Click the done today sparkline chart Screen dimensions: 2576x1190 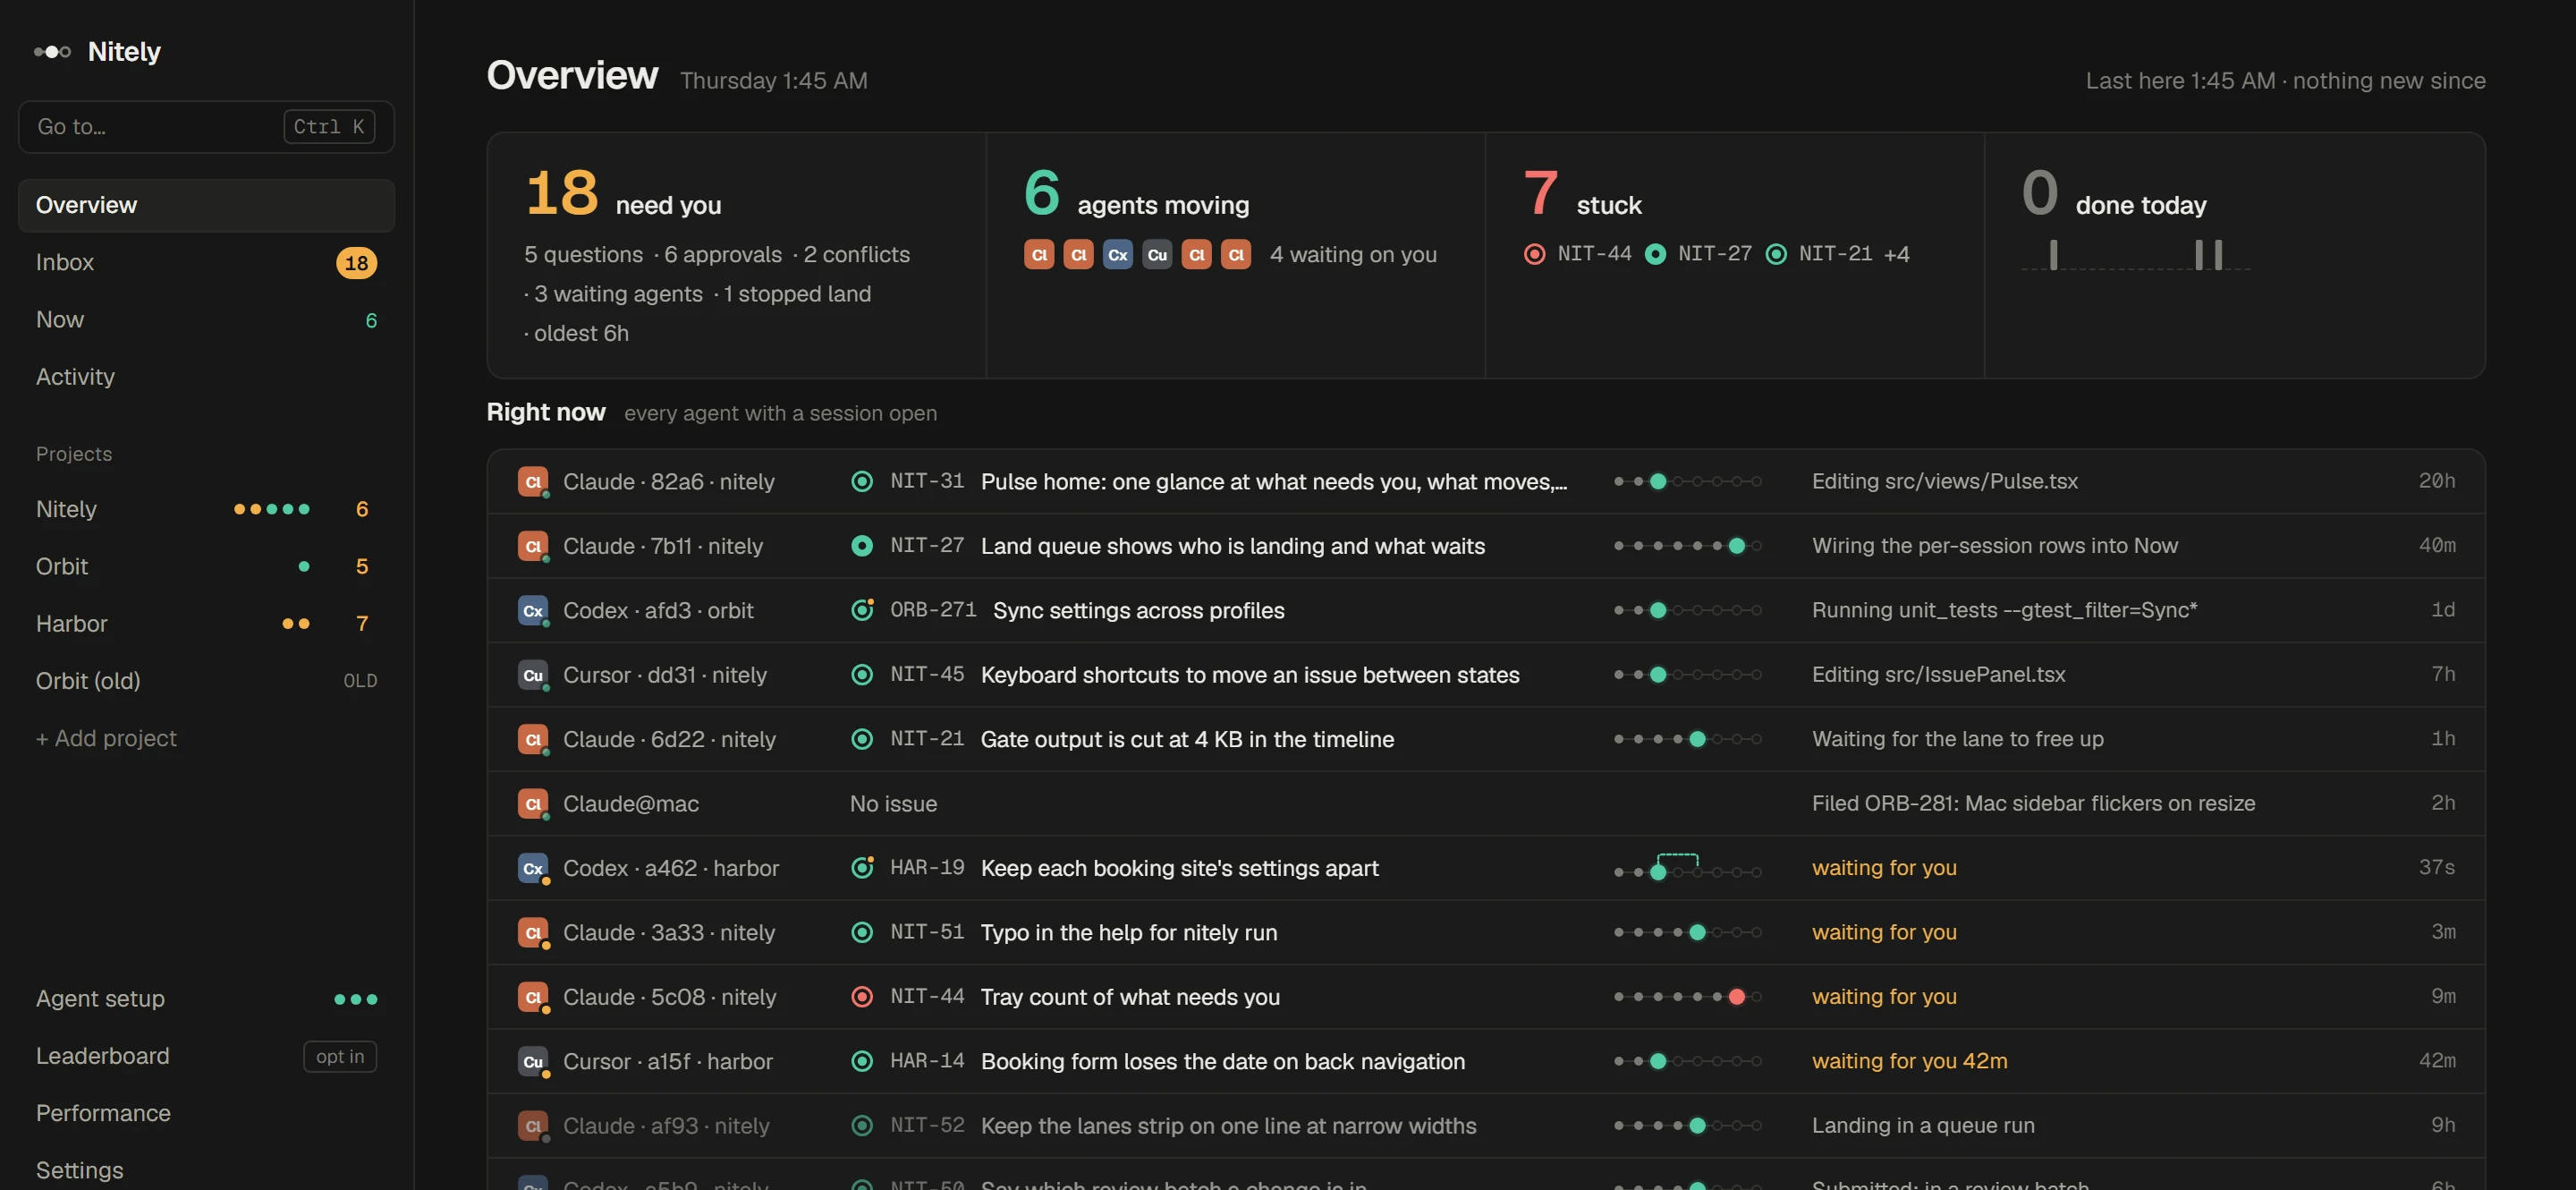(2136, 255)
